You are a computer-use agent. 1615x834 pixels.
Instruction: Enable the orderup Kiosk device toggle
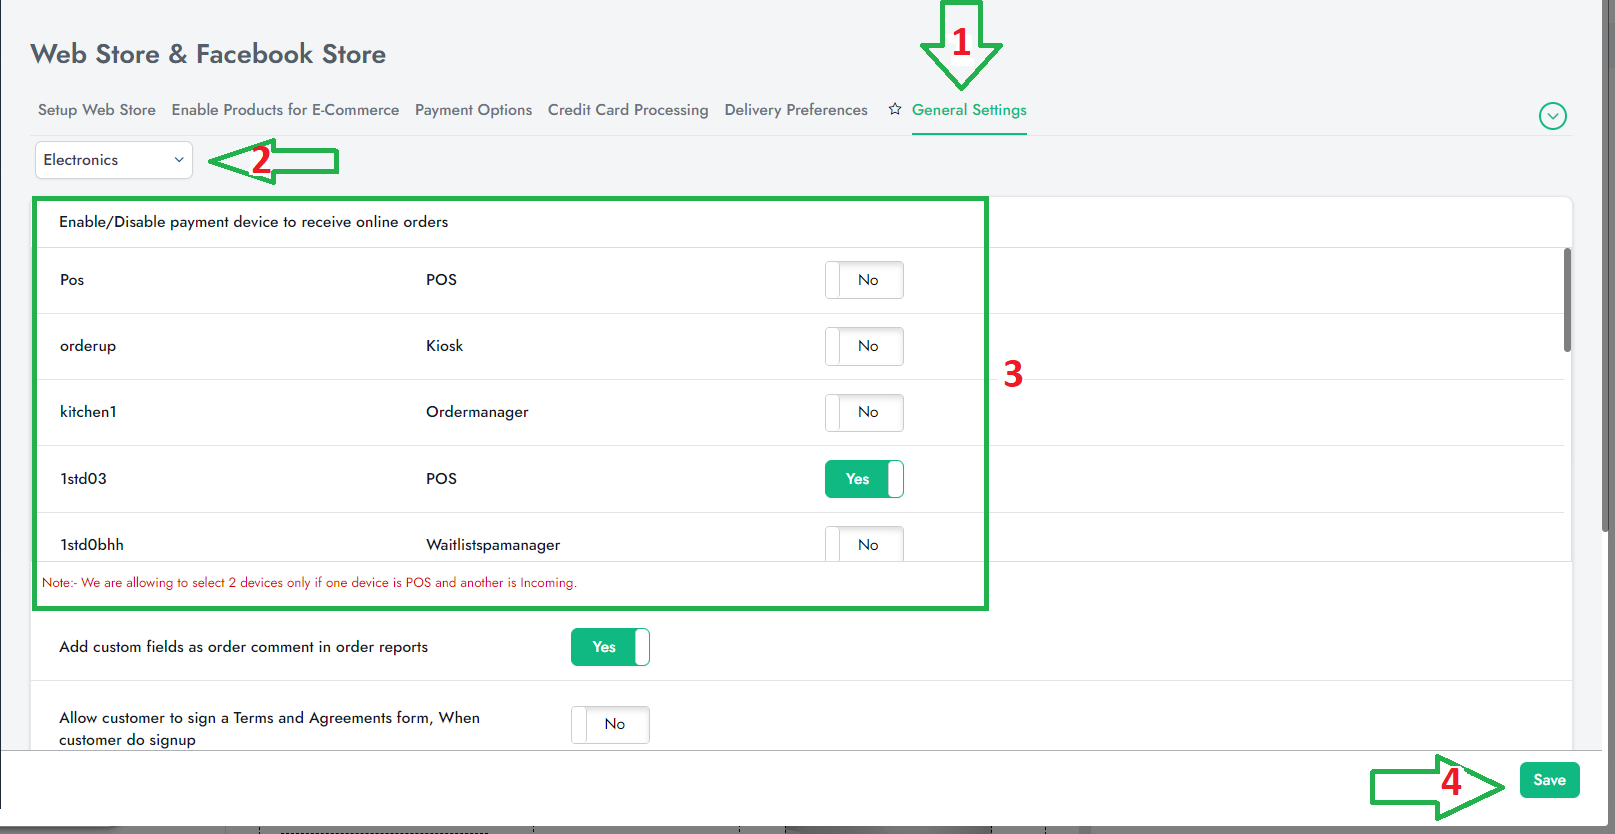[864, 346]
